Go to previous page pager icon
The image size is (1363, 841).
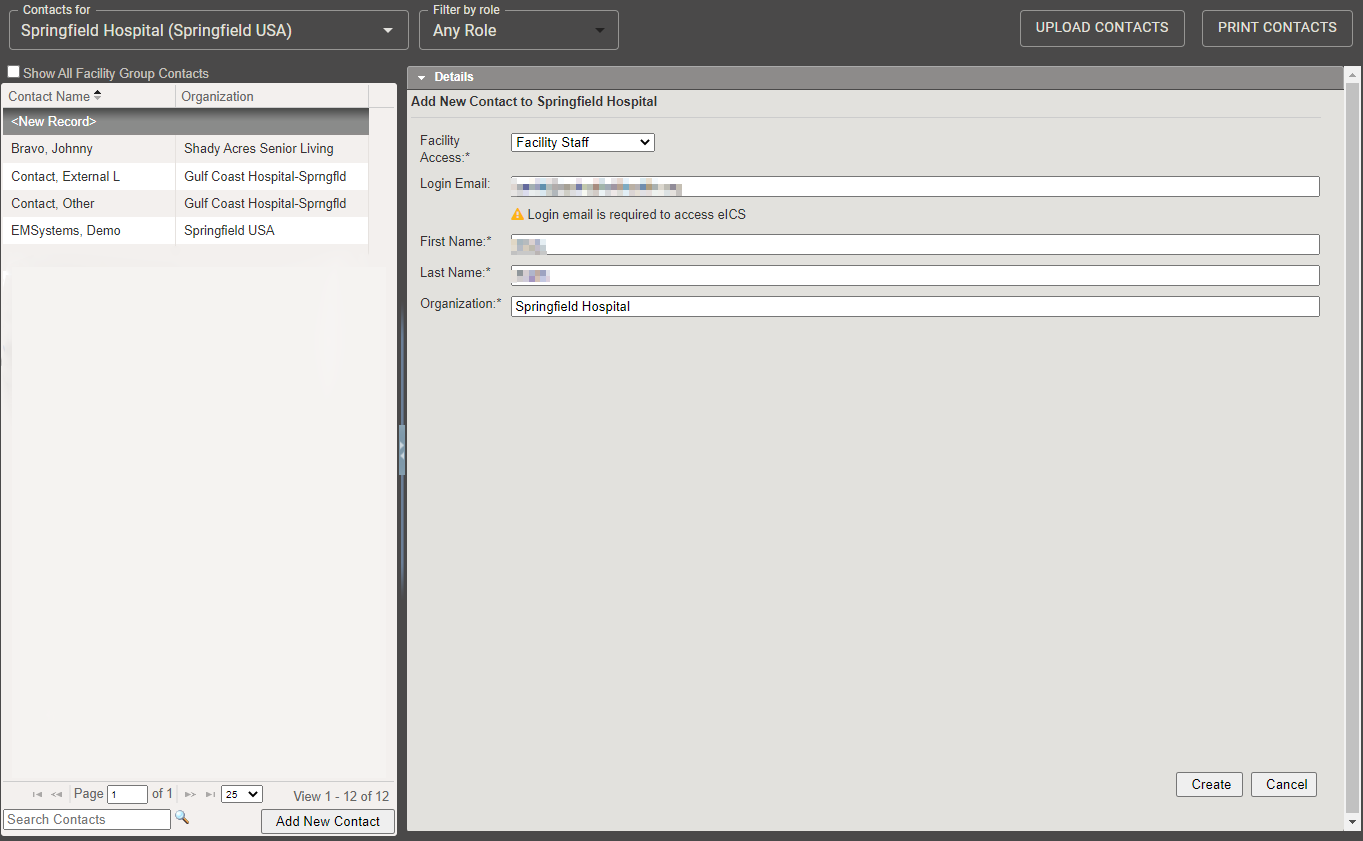[57, 794]
